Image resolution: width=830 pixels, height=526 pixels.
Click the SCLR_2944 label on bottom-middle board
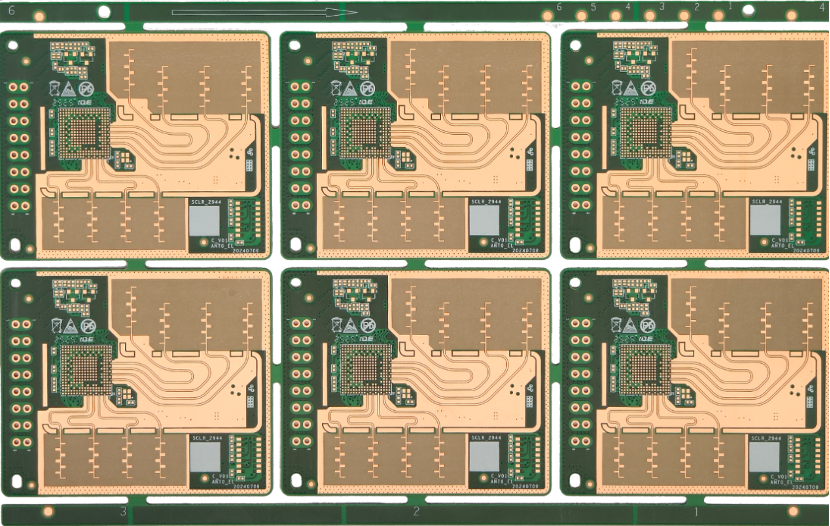pos(486,438)
